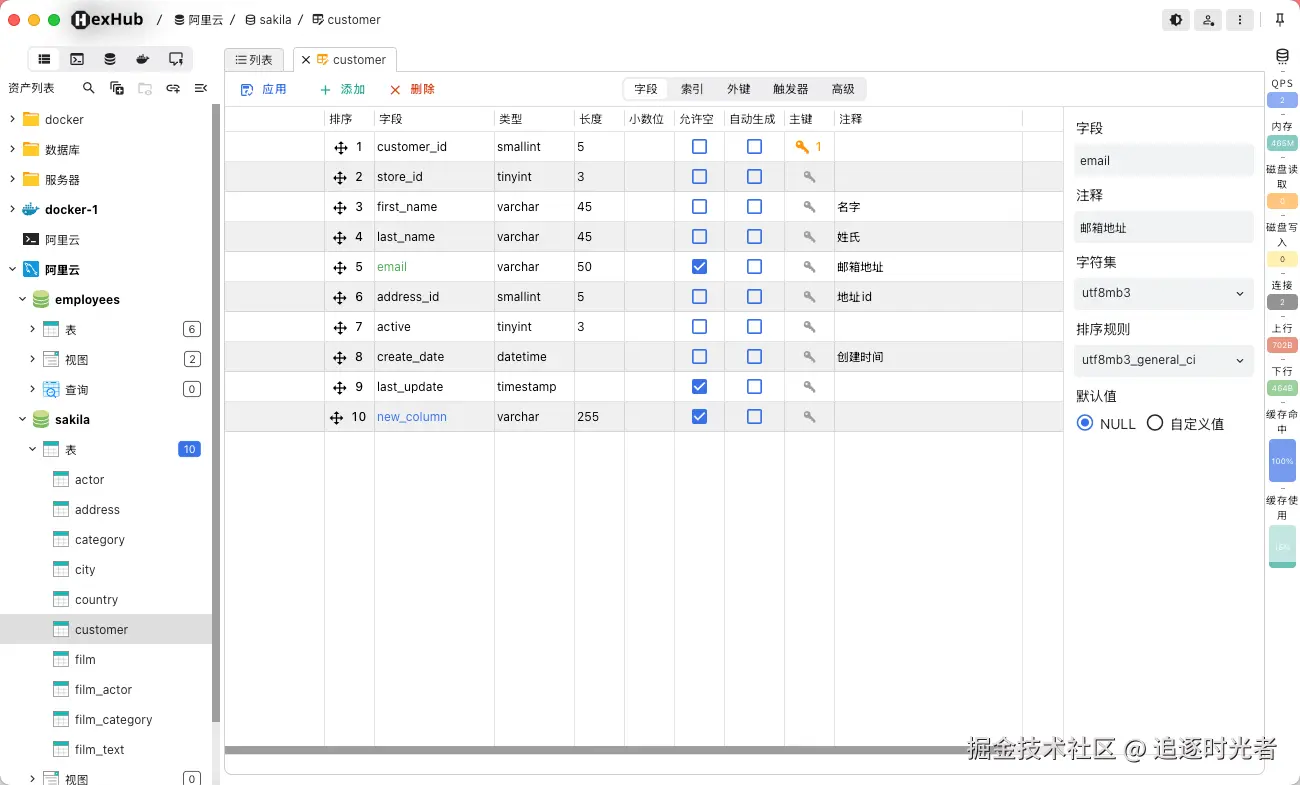Switch to the asset list view icon
Screen dimensions: 1300x785
tap(44, 59)
